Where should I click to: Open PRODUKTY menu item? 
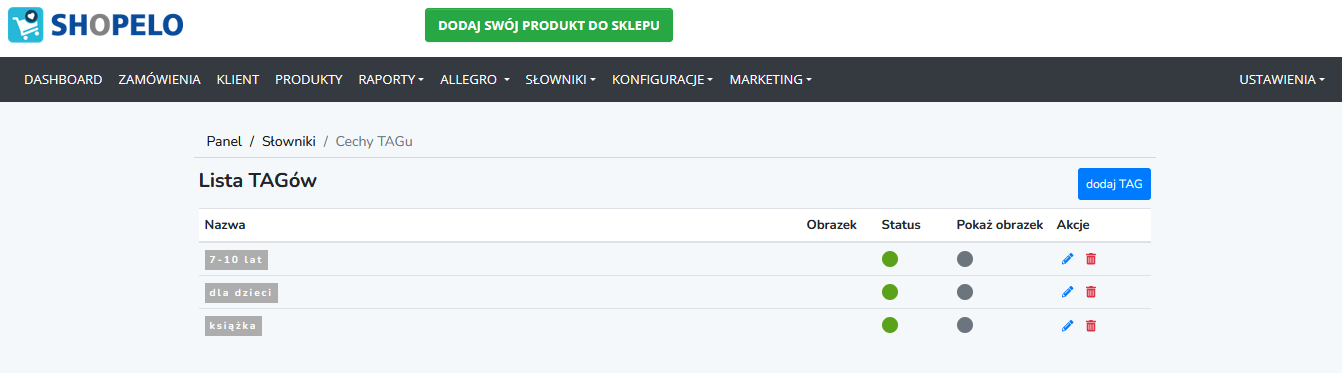[309, 79]
